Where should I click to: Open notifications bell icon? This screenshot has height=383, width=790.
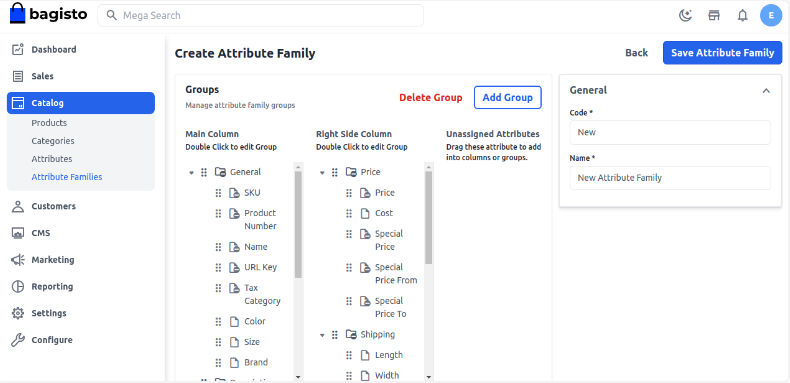pyautogui.click(x=743, y=16)
